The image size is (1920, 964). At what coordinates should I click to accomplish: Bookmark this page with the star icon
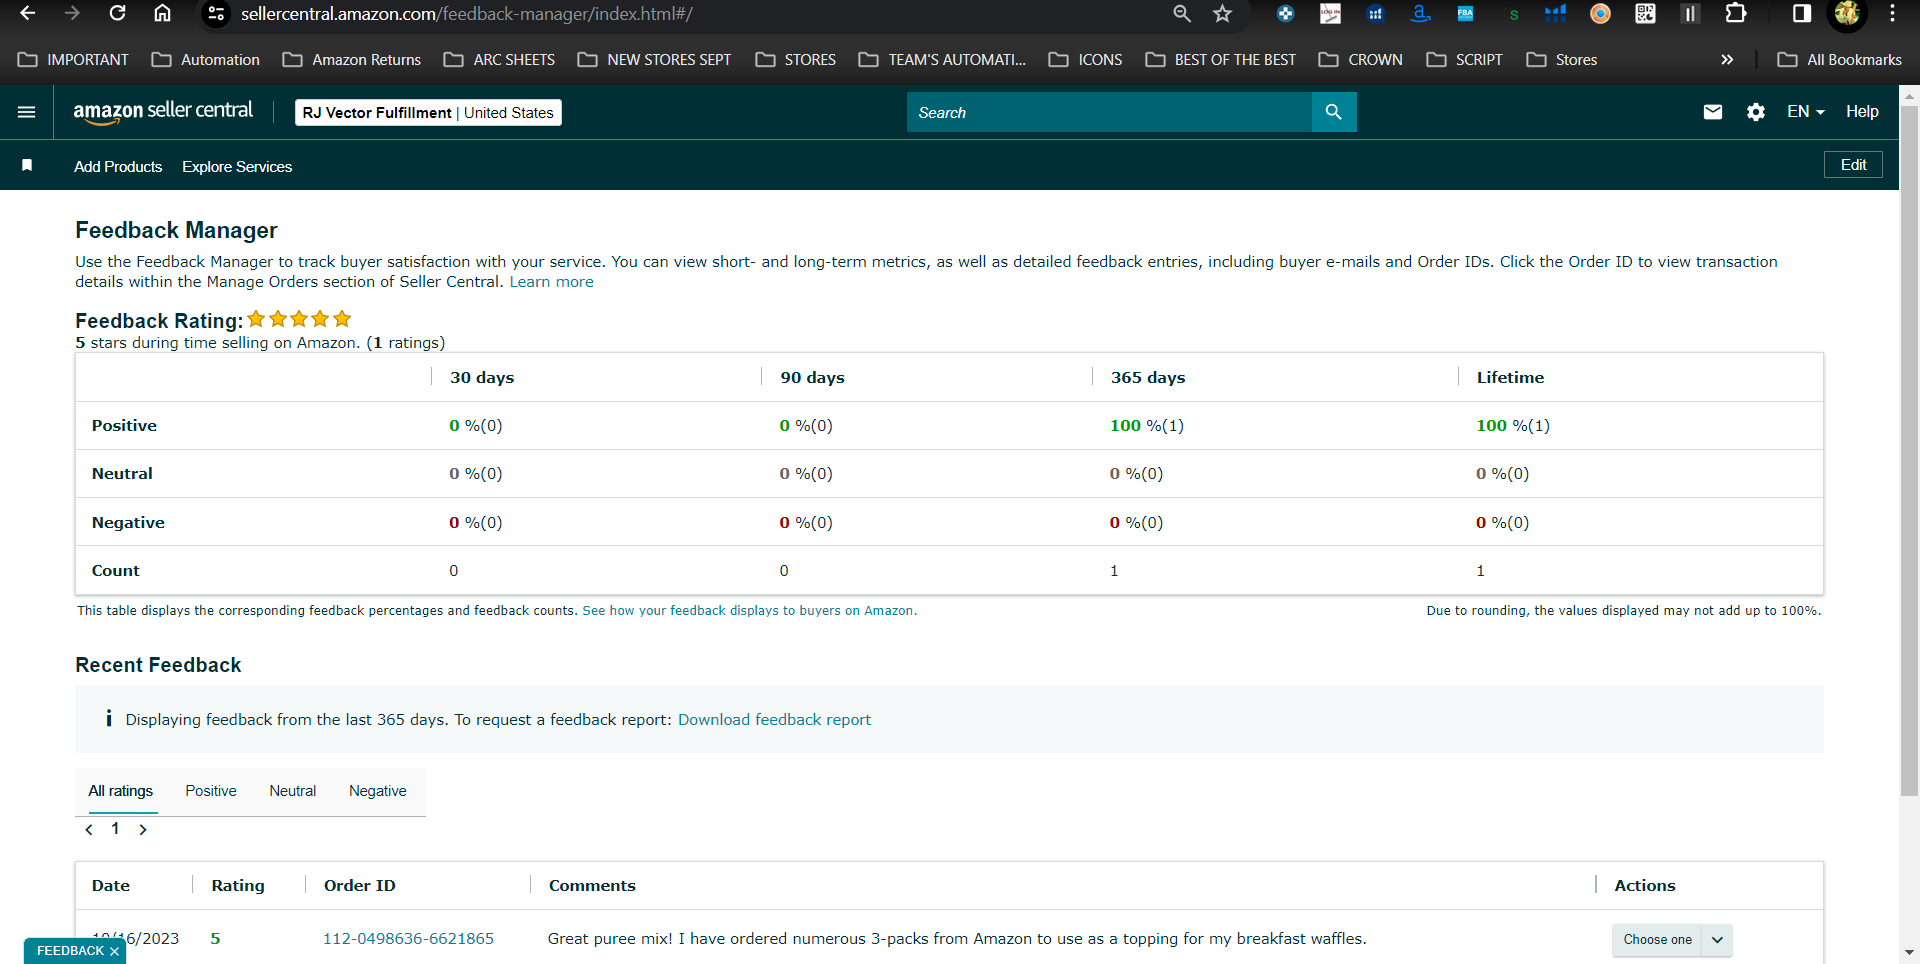tap(1222, 13)
